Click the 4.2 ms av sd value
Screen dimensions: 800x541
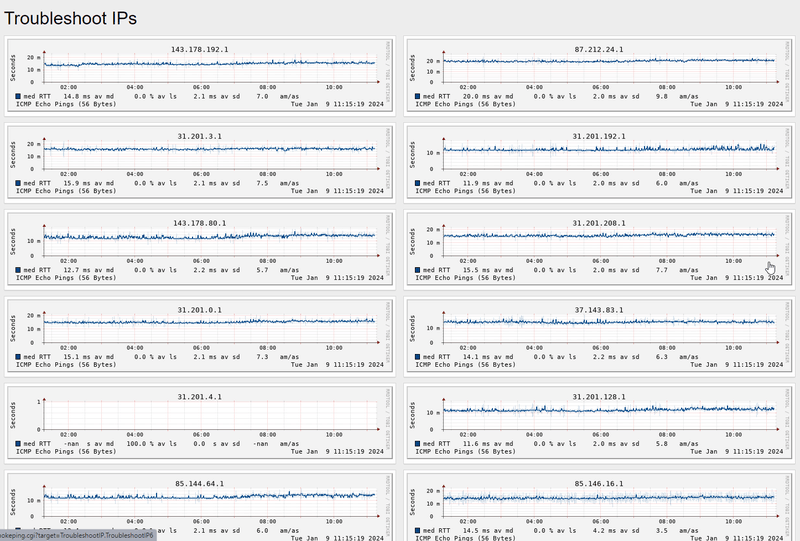616,530
